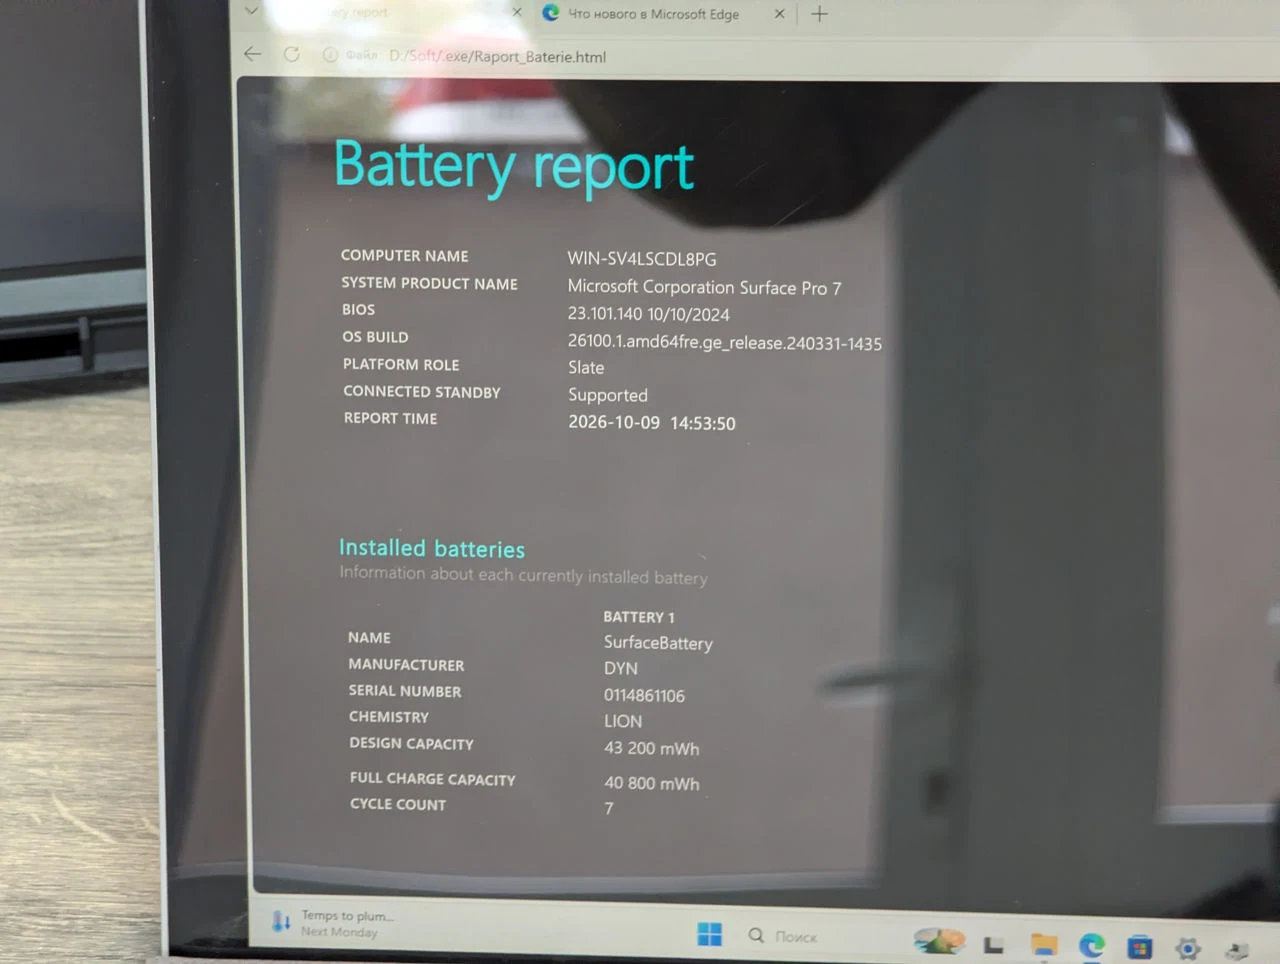Click serial number 0114861106
1280x964 pixels.
pyautogui.click(x=644, y=695)
